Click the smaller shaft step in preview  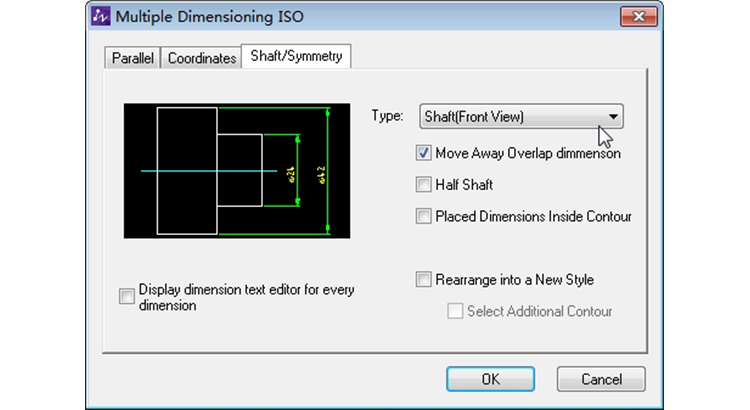point(240,170)
